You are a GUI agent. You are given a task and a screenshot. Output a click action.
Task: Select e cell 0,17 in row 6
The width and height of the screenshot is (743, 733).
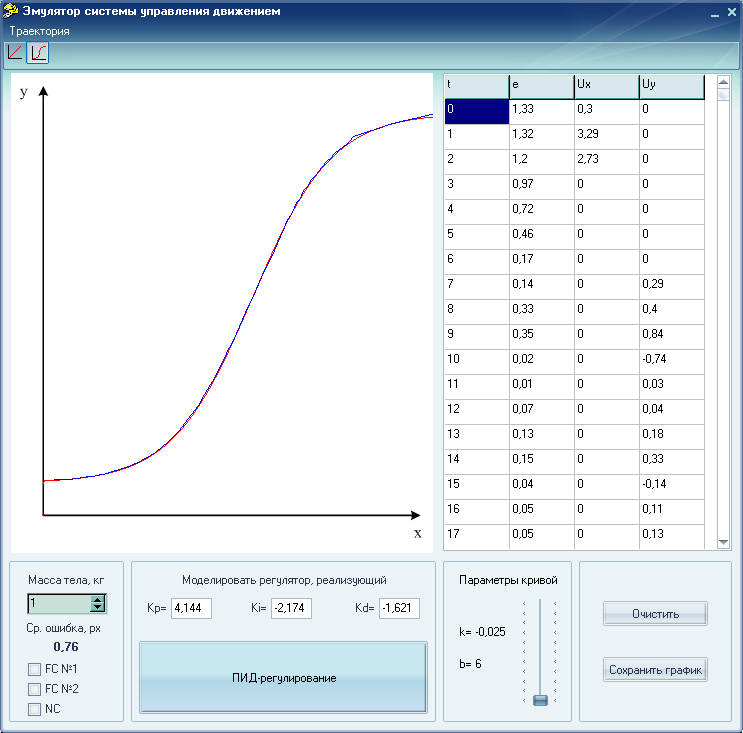click(x=542, y=262)
